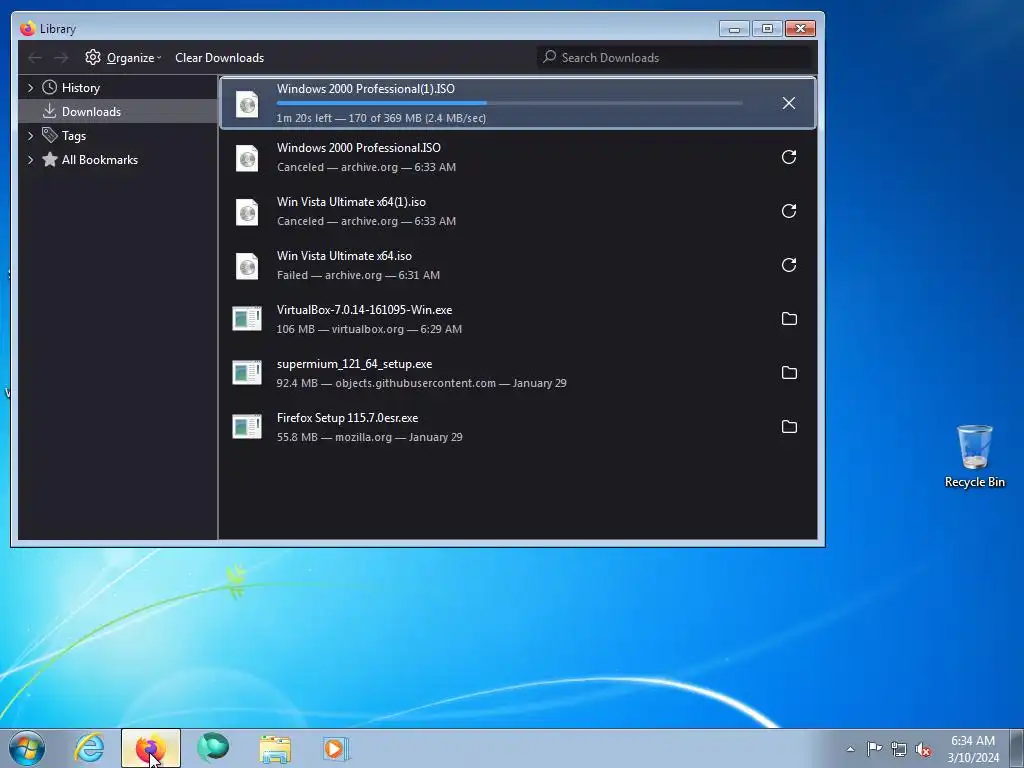Retry the failed Win Vista Ultimate x64.iso download
This screenshot has width=1024, height=768.
pos(789,264)
